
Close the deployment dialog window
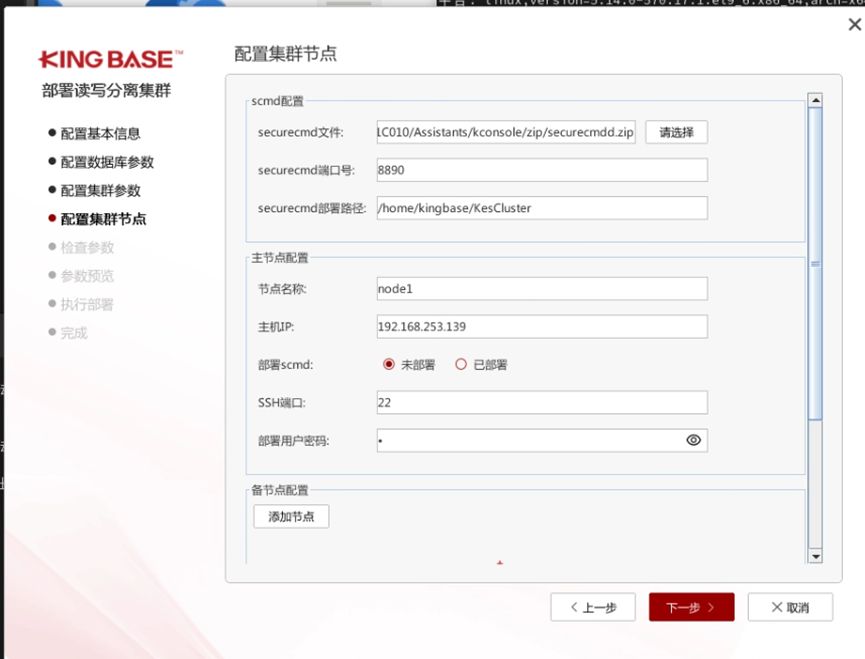(x=854, y=25)
